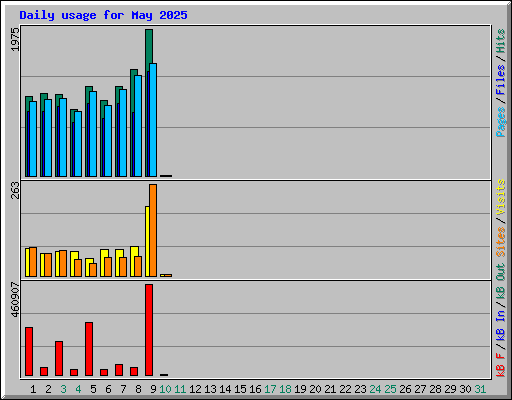
Task: Click the red kB bar for day 1
Action: pyautogui.click(x=29, y=351)
